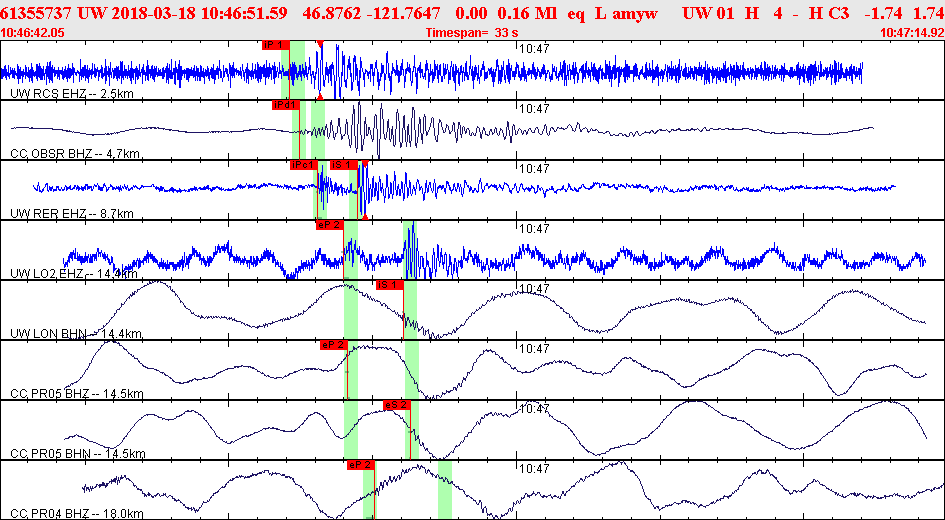Click the 10:47 time tick on RCS trace
Image resolution: width=945 pixels, height=520 pixels.
534,48
